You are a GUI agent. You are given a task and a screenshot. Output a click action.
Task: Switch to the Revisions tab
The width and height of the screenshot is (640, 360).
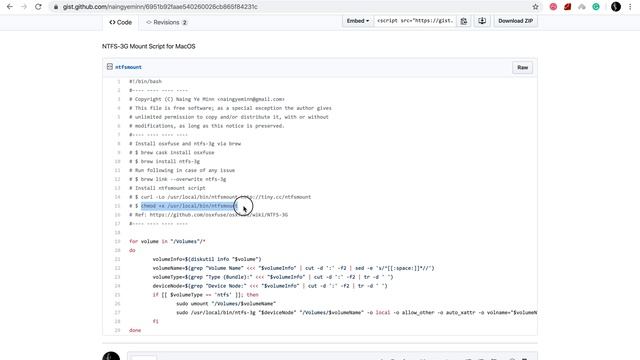click(167, 22)
